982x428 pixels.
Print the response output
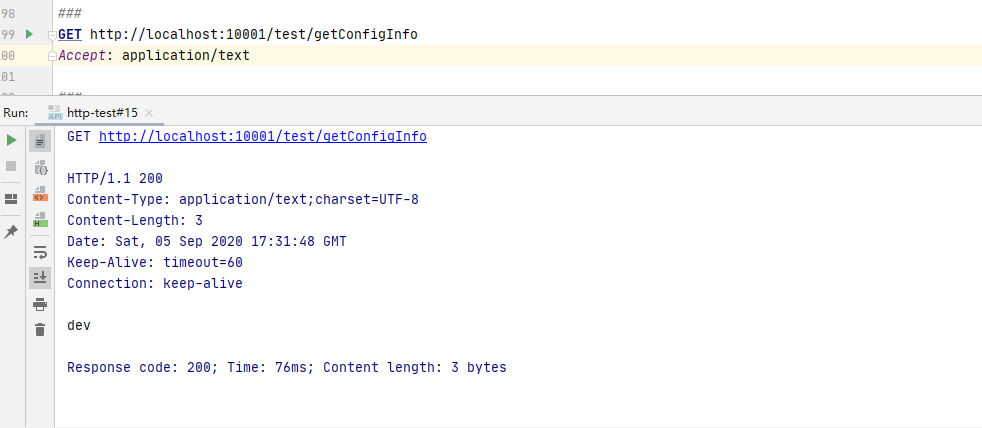point(40,304)
